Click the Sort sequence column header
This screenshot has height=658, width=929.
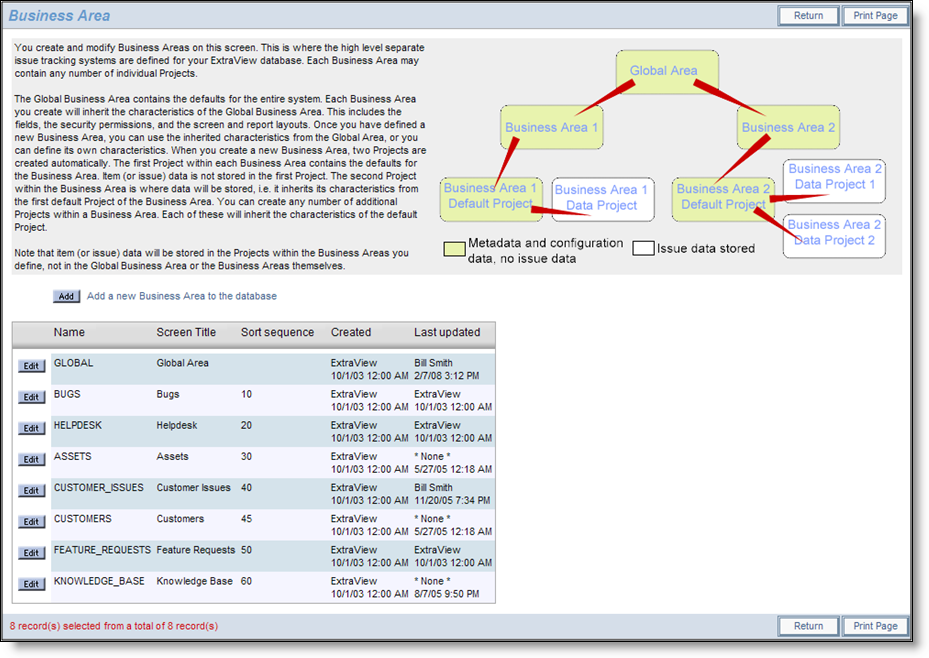pyautogui.click(x=277, y=332)
